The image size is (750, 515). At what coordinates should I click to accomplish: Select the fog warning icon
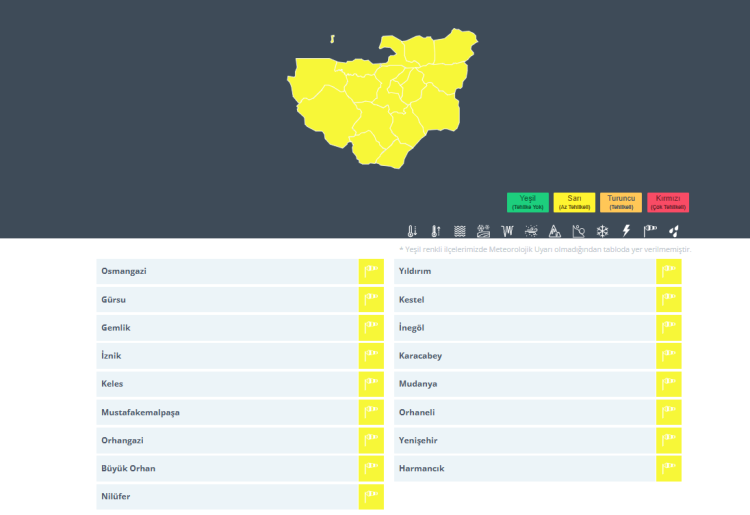pyautogui.click(x=459, y=231)
